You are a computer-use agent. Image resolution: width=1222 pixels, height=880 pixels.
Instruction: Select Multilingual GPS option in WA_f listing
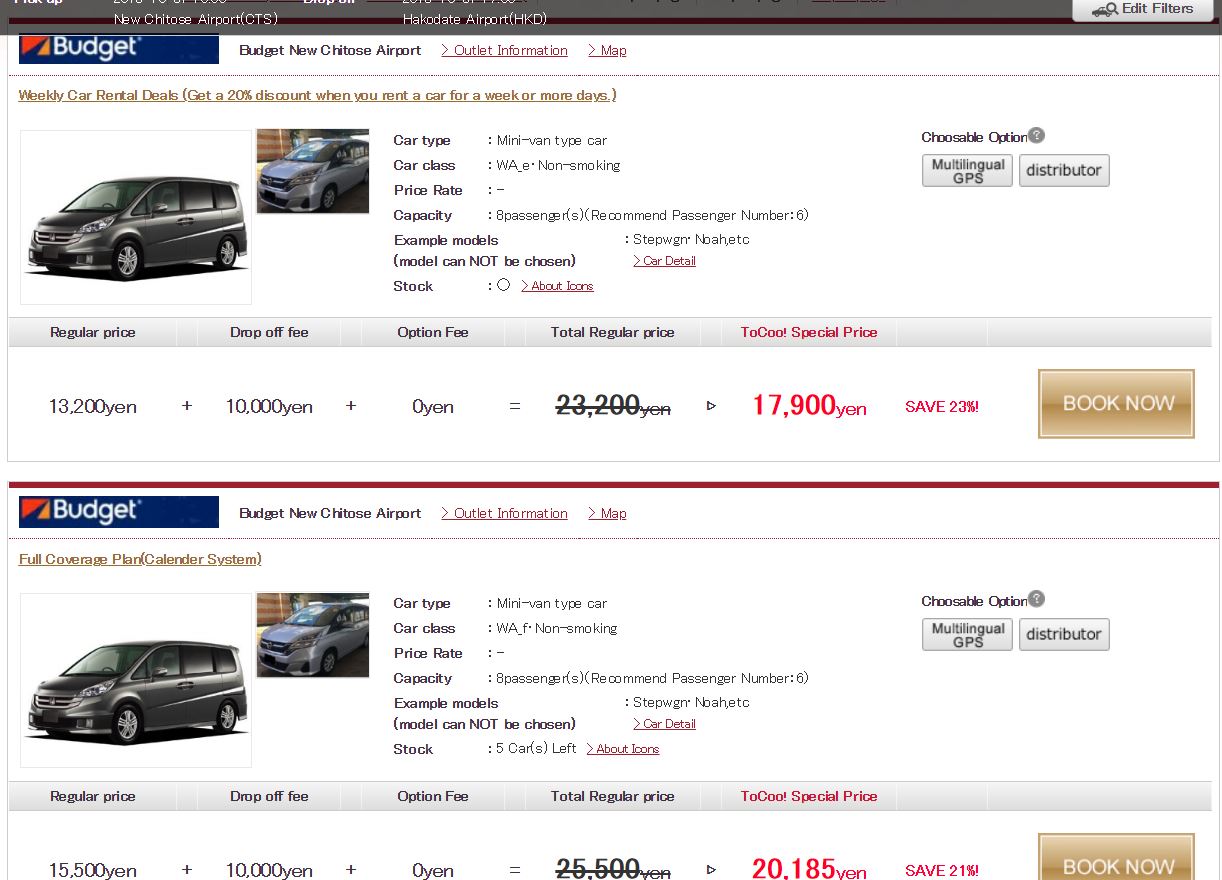967,634
